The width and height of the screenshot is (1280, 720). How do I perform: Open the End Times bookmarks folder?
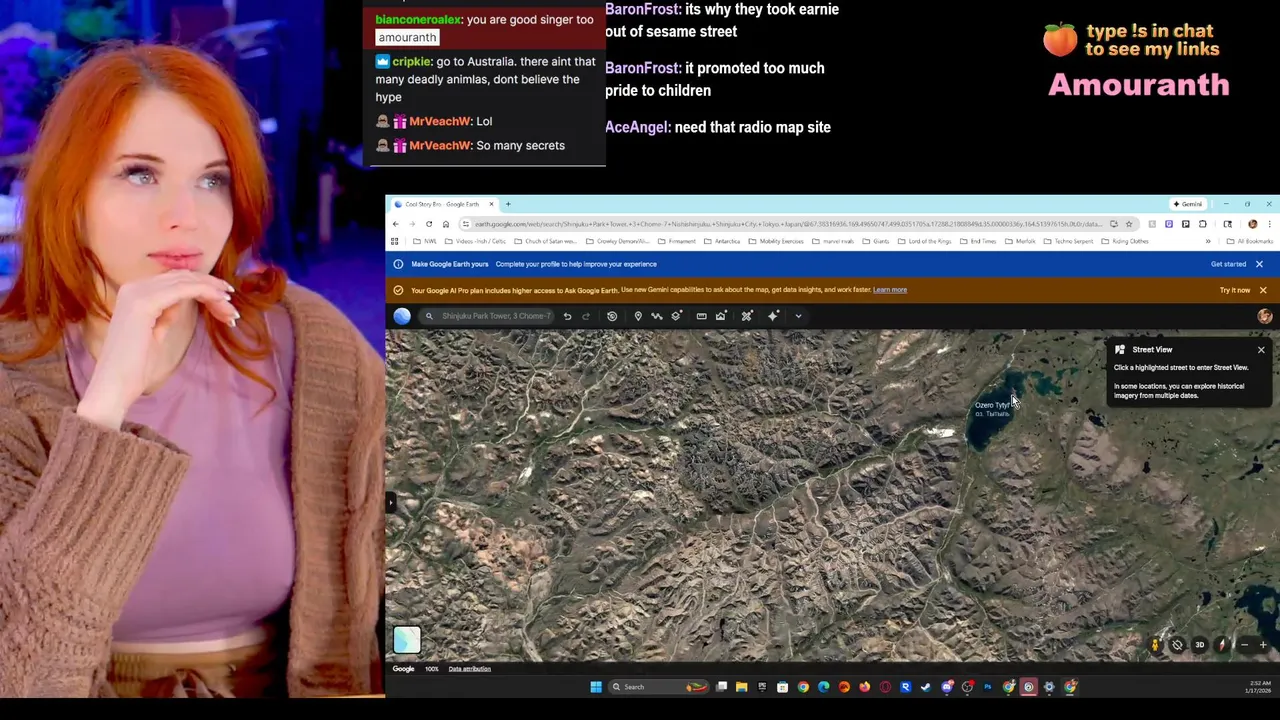(978, 241)
